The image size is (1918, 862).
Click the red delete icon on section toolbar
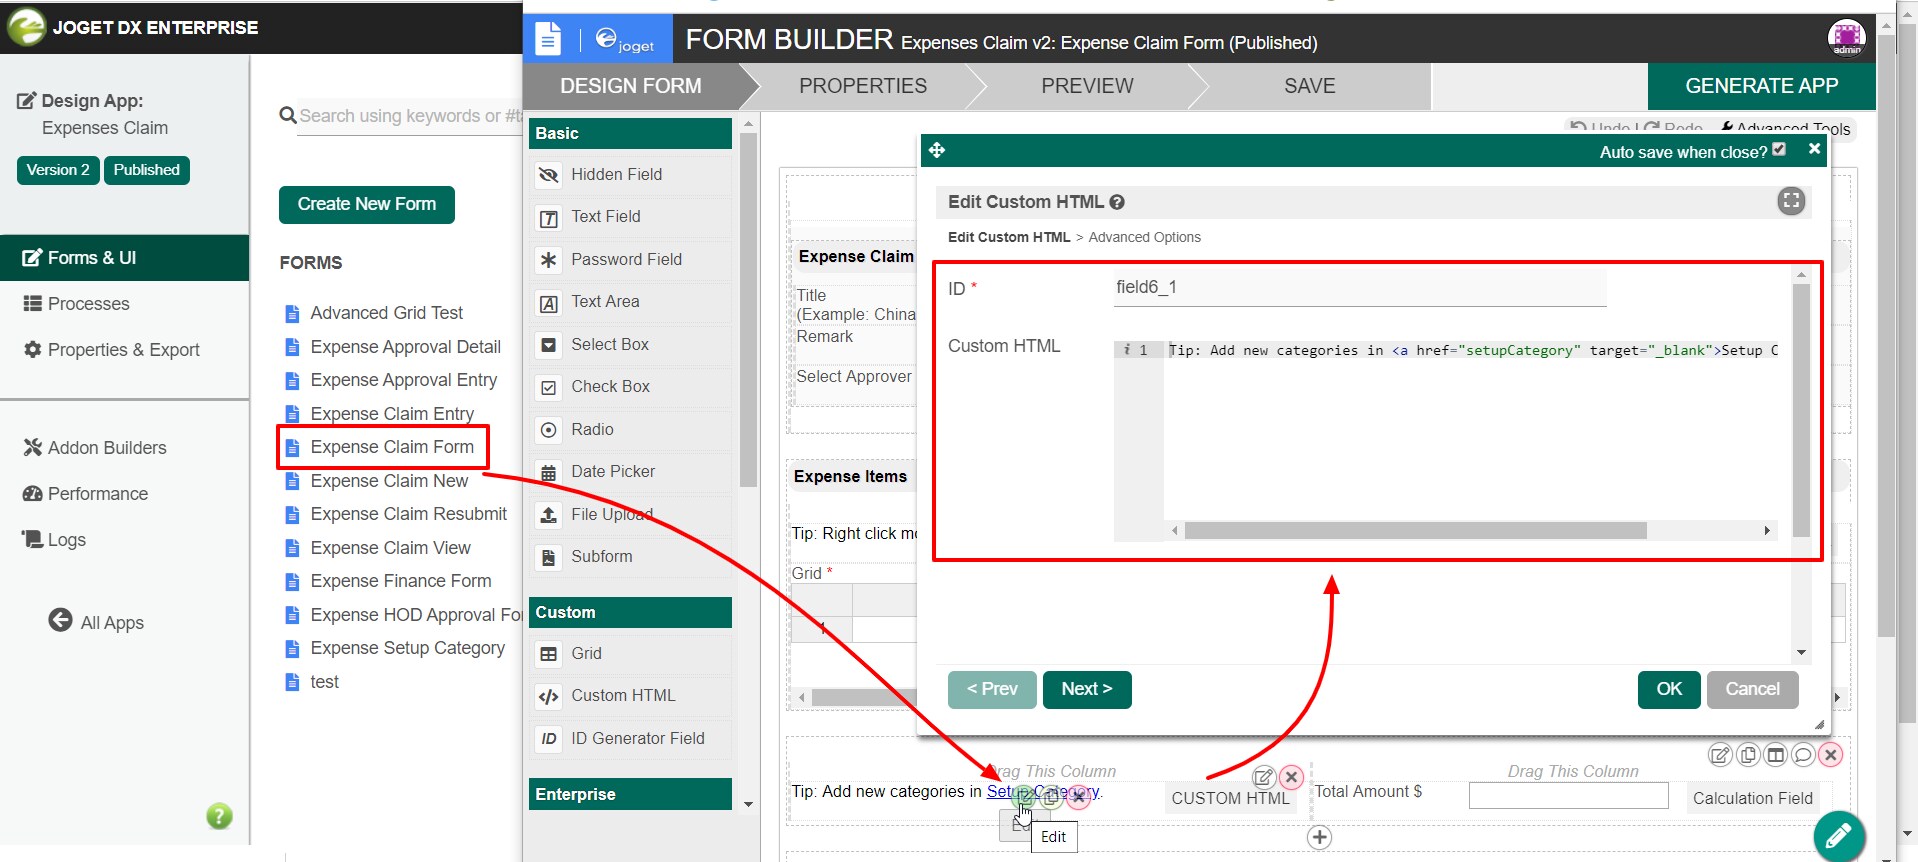click(1830, 755)
